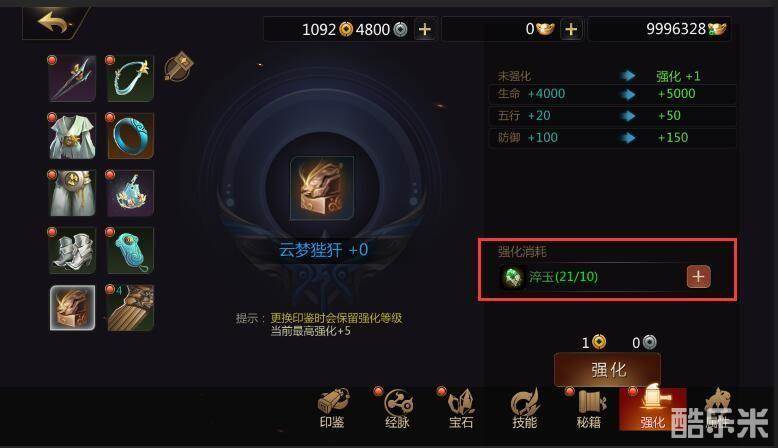The height and width of the screenshot is (448, 778).
Task: Click the 云梦狴犴 seal in center
Action: (x=322, y=188)
